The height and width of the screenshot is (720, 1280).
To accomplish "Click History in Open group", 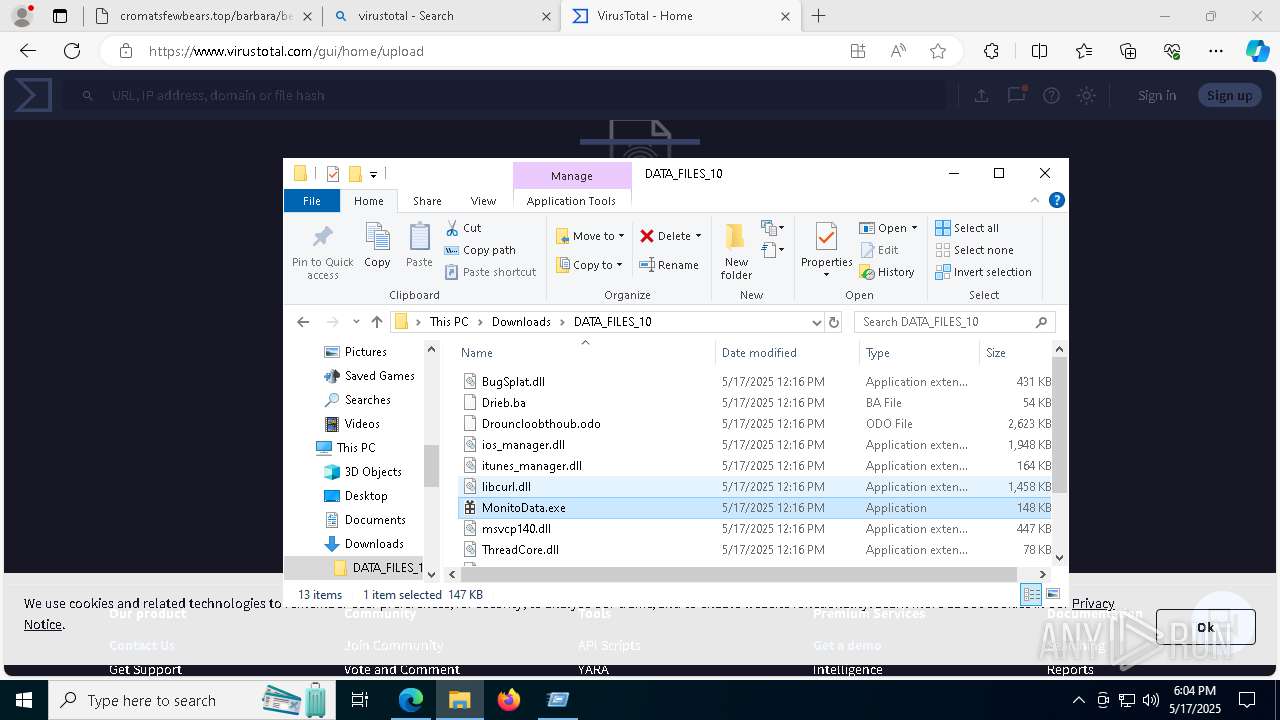I will 887,272.
